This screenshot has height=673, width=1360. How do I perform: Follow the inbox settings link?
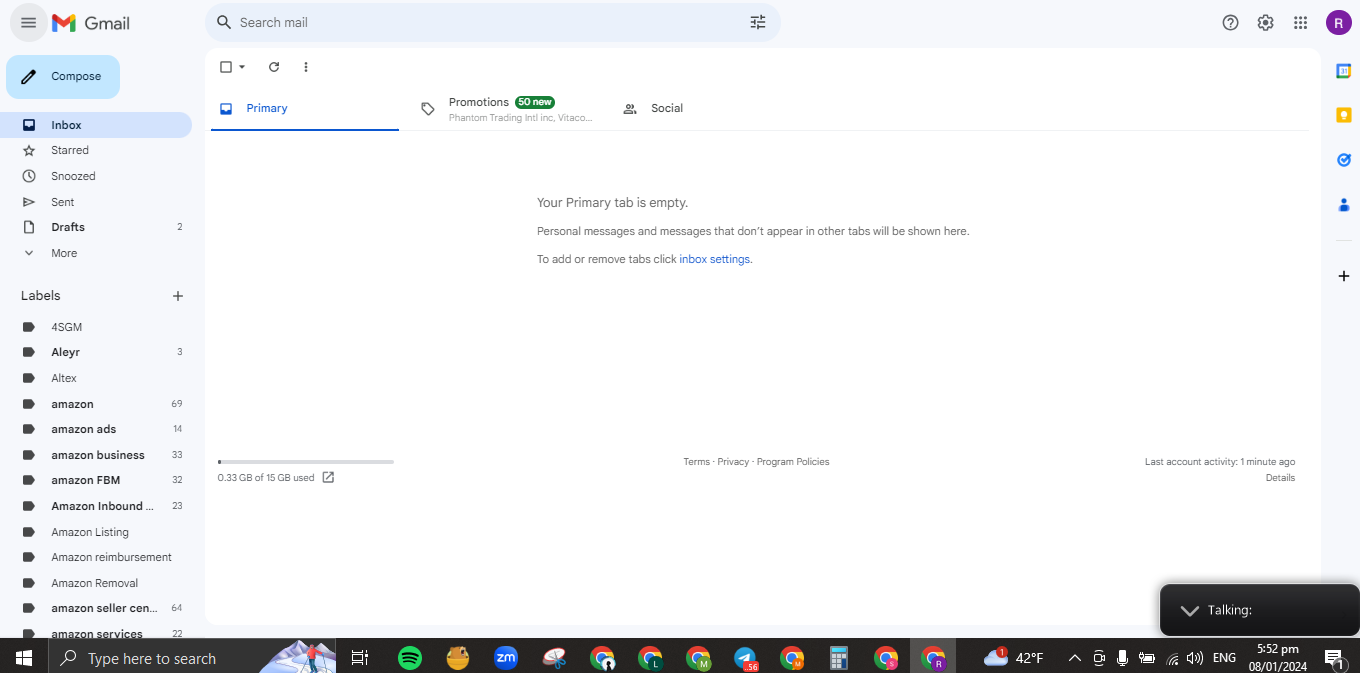coord(715,259)
